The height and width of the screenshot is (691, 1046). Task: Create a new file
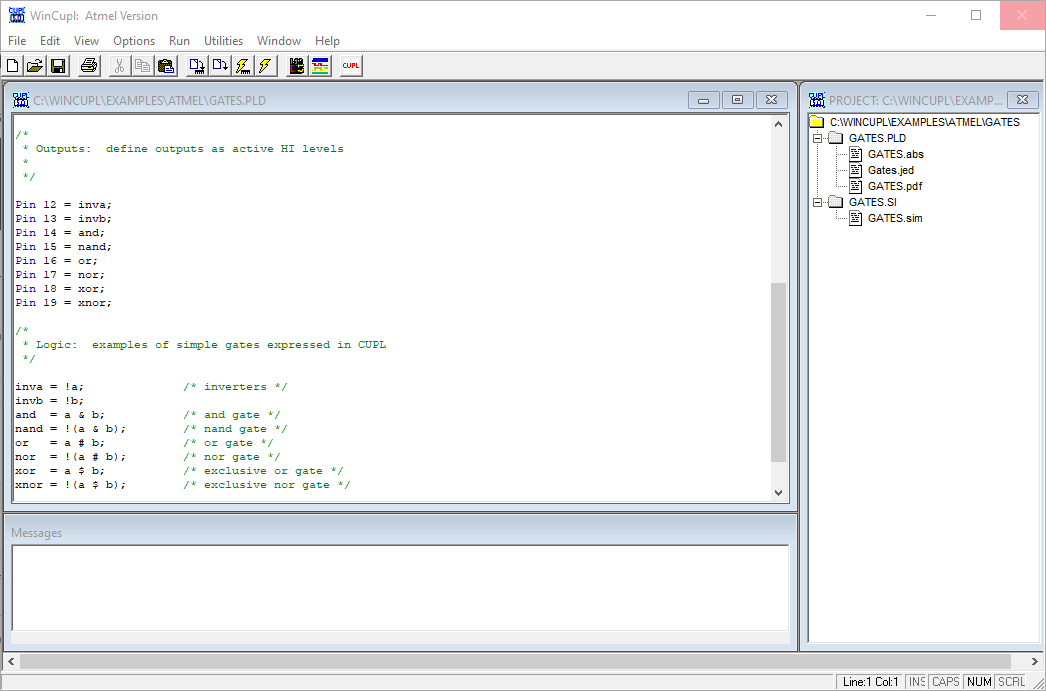click(x=13, y=65)
